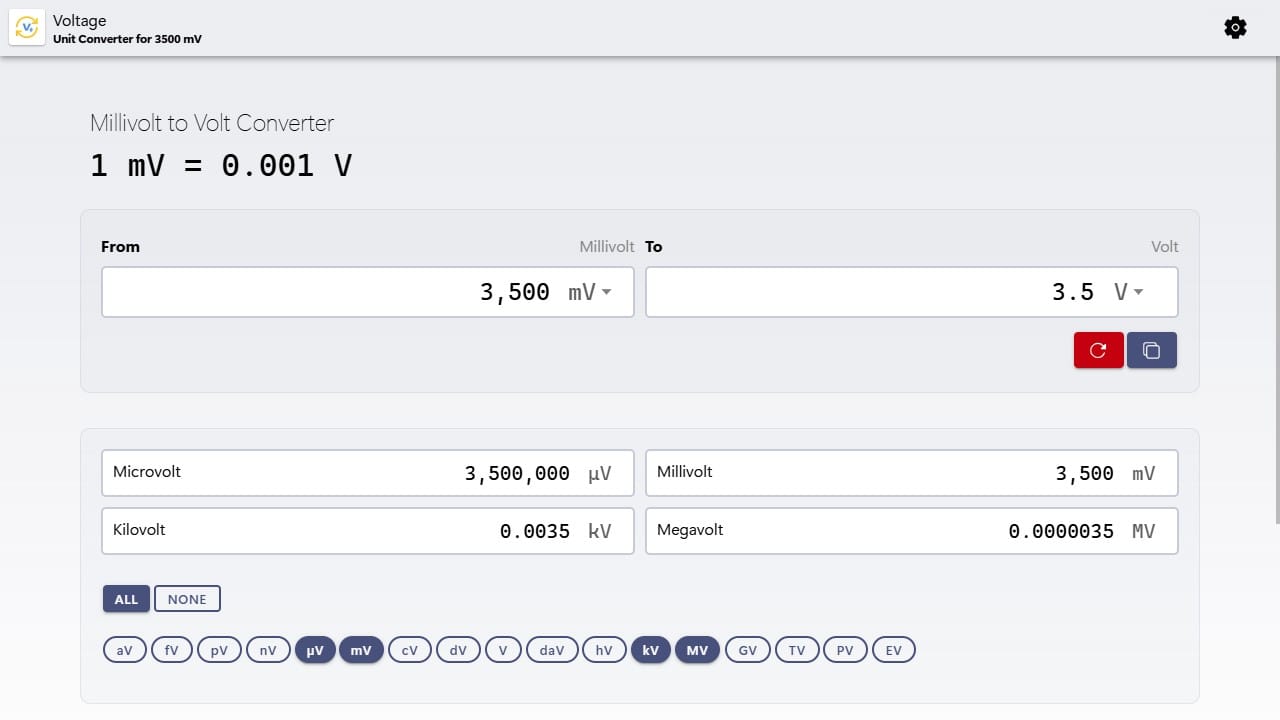Image resolution: width=1280 pixels, height=720 pixels.
Task: Open the settings gear icon
Action: click(x=1235, y=27)
